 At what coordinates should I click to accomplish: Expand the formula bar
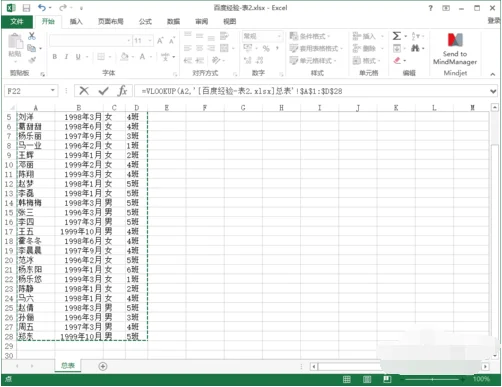493,91
